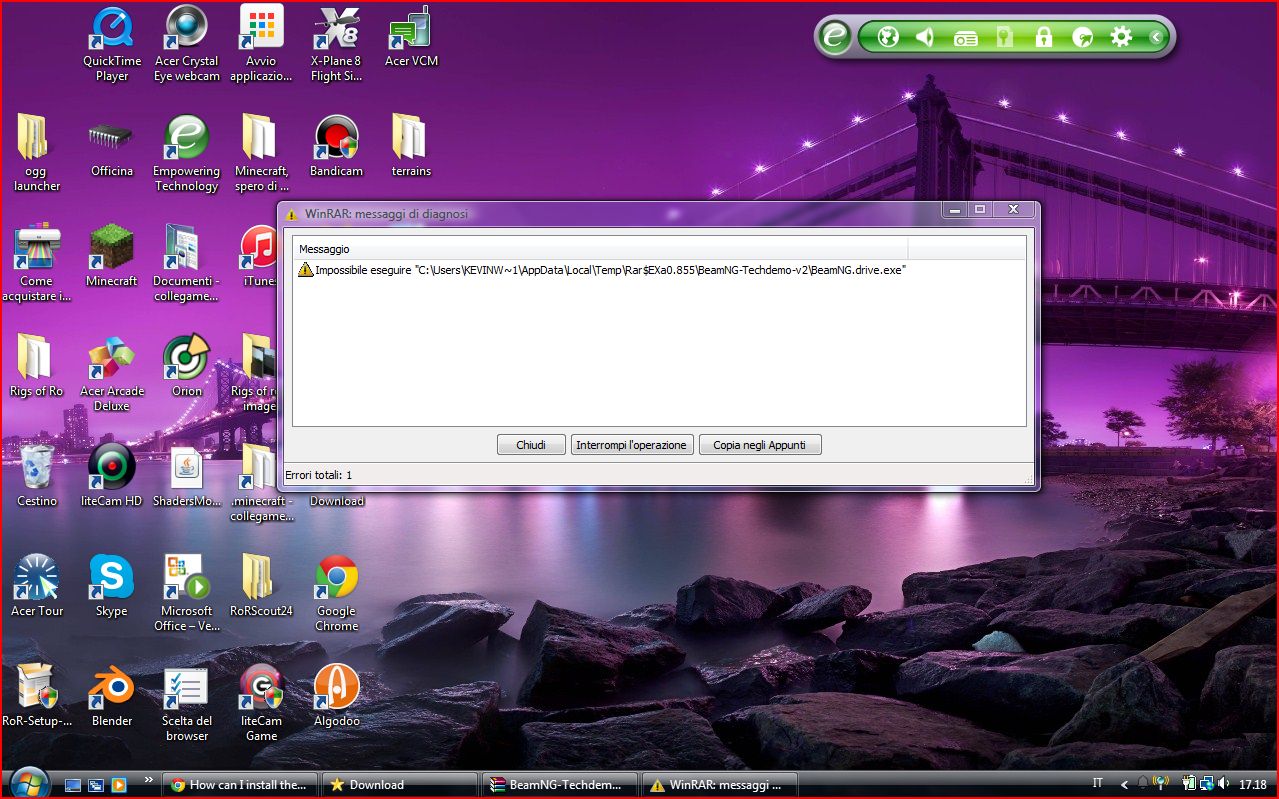Screen dimensions: 1279x799
Task: Open the globe network tool in Acer toolbar
Action: tap(888, 38)
